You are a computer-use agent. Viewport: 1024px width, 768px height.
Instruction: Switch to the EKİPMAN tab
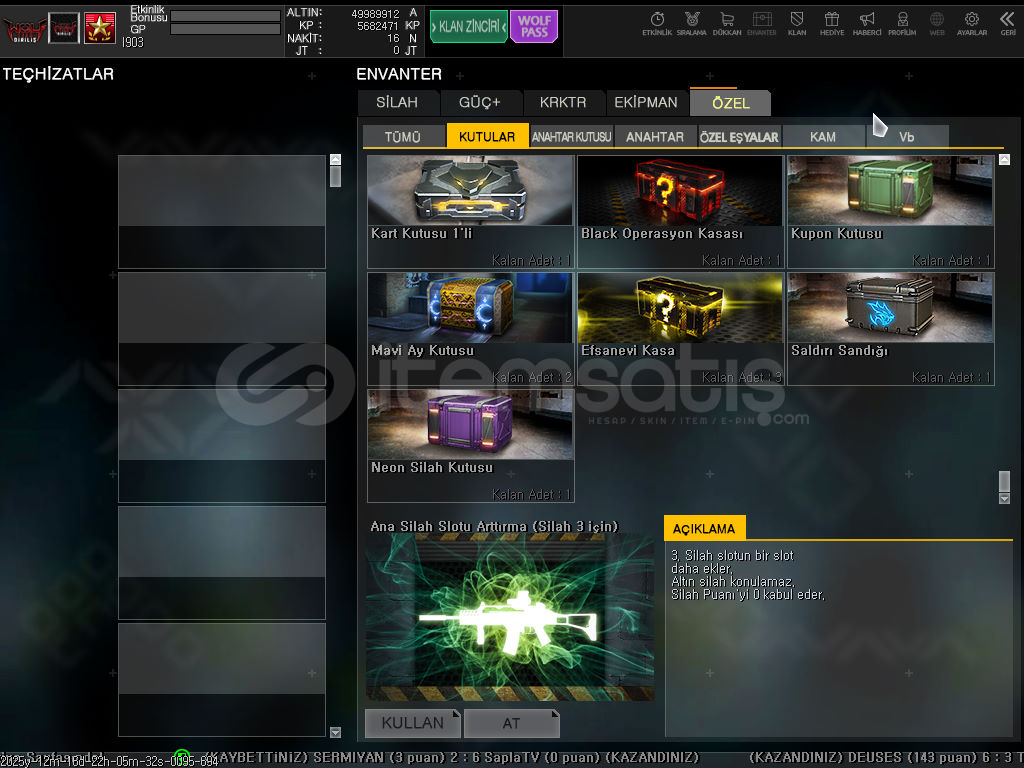point(646,102)
